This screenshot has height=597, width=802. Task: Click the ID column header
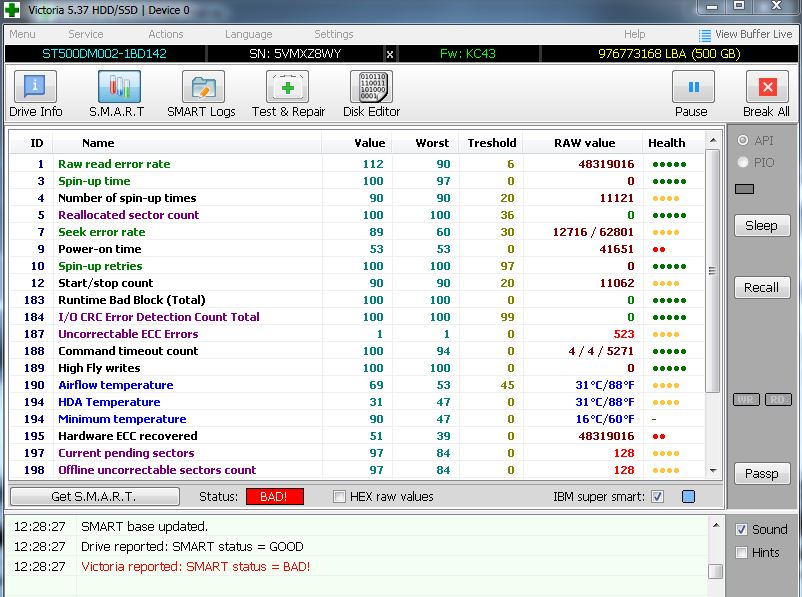pos(36,143)
